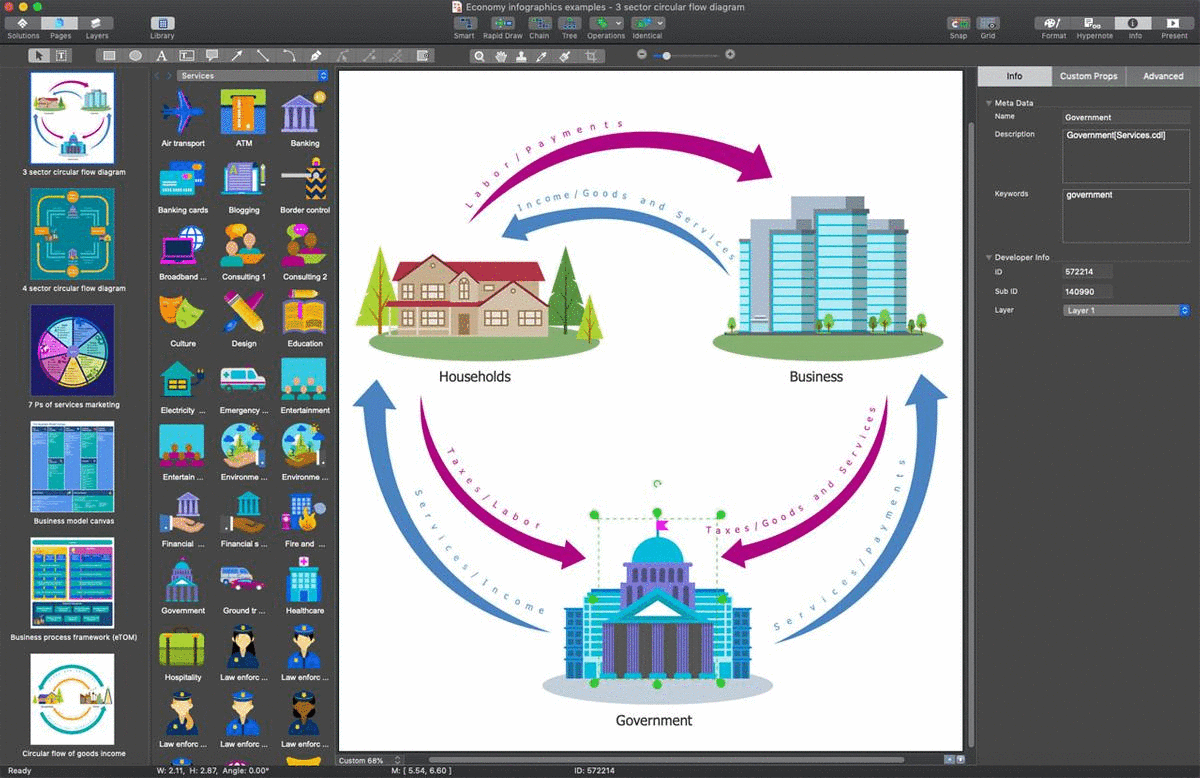Toggle the Library panel button
Image resolution: width=1200 pixels, height=778 pixels.
pos(161,23)
